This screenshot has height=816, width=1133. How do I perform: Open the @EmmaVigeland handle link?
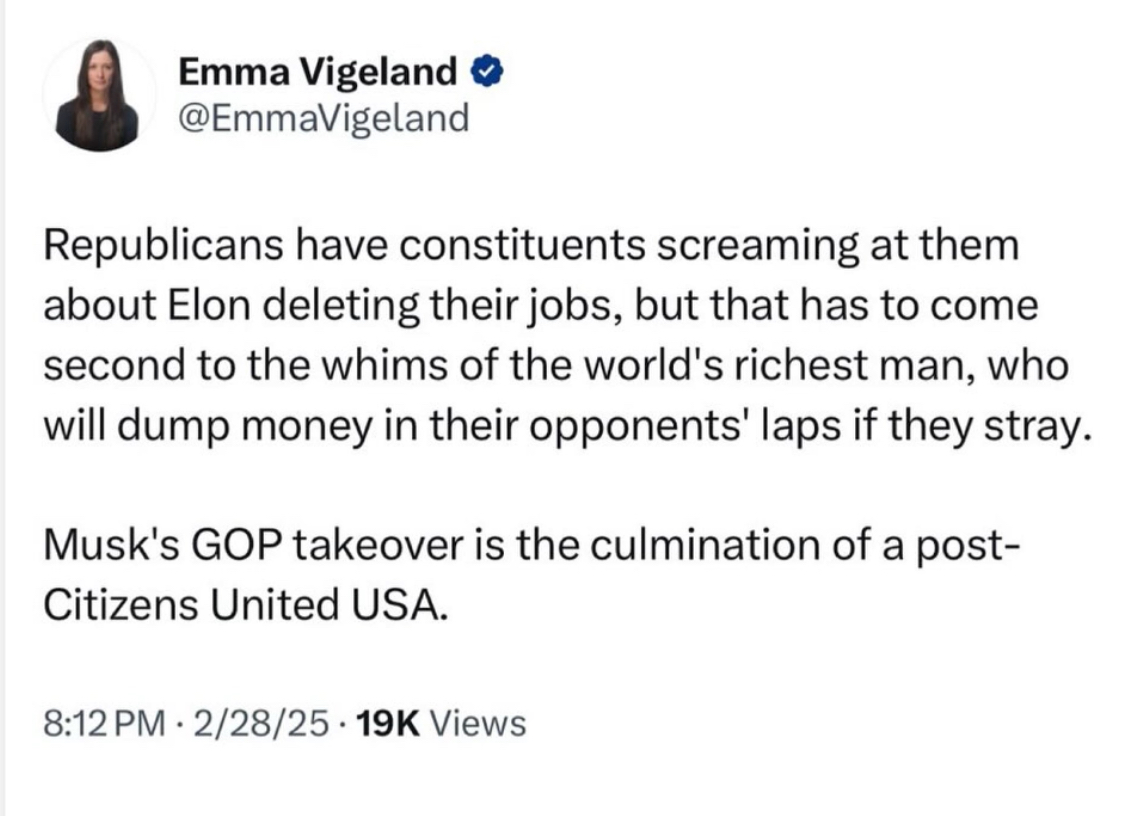[323, 119]
